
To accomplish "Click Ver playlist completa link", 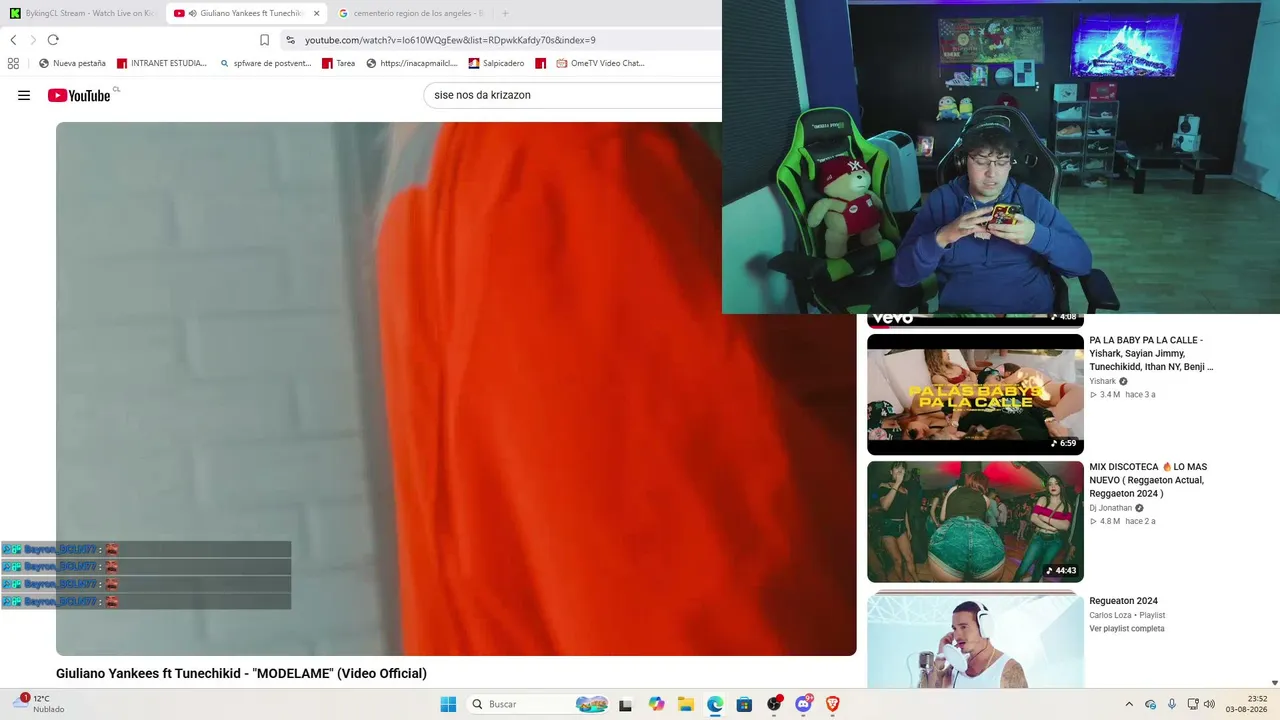I will tap(1127, 628).
